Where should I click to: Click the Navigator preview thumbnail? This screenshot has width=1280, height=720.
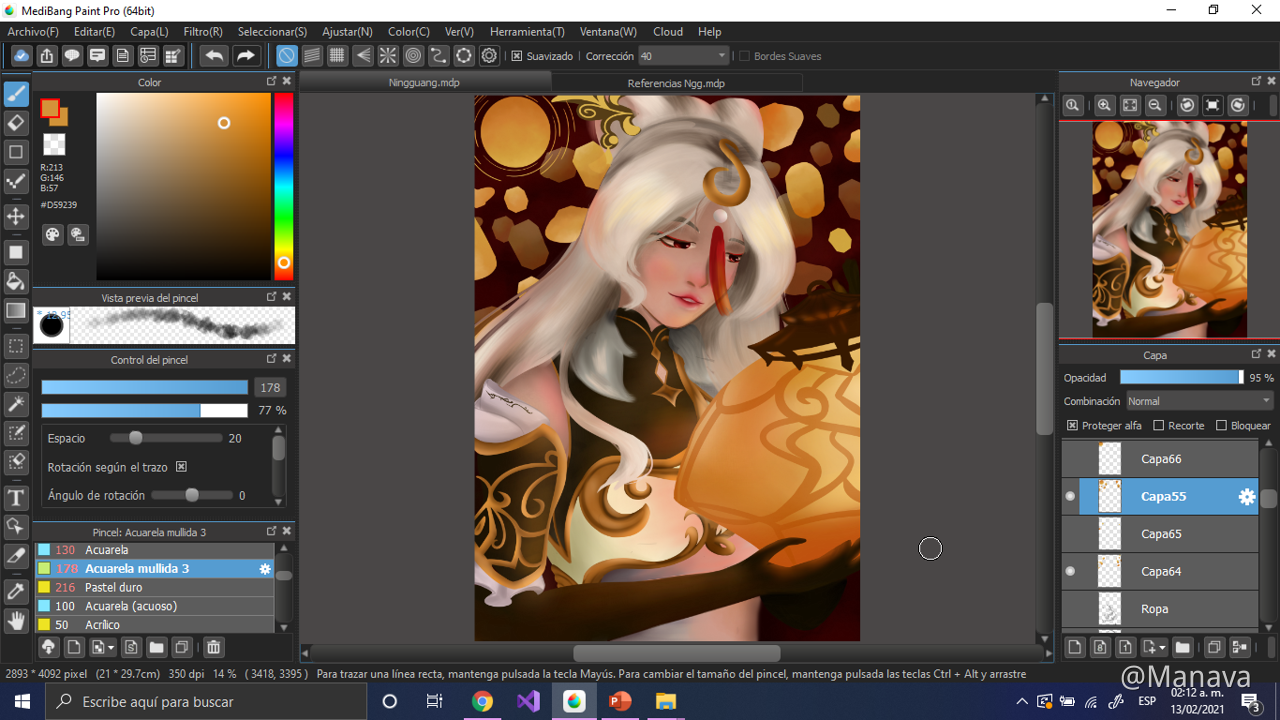tap(1169, 229)
